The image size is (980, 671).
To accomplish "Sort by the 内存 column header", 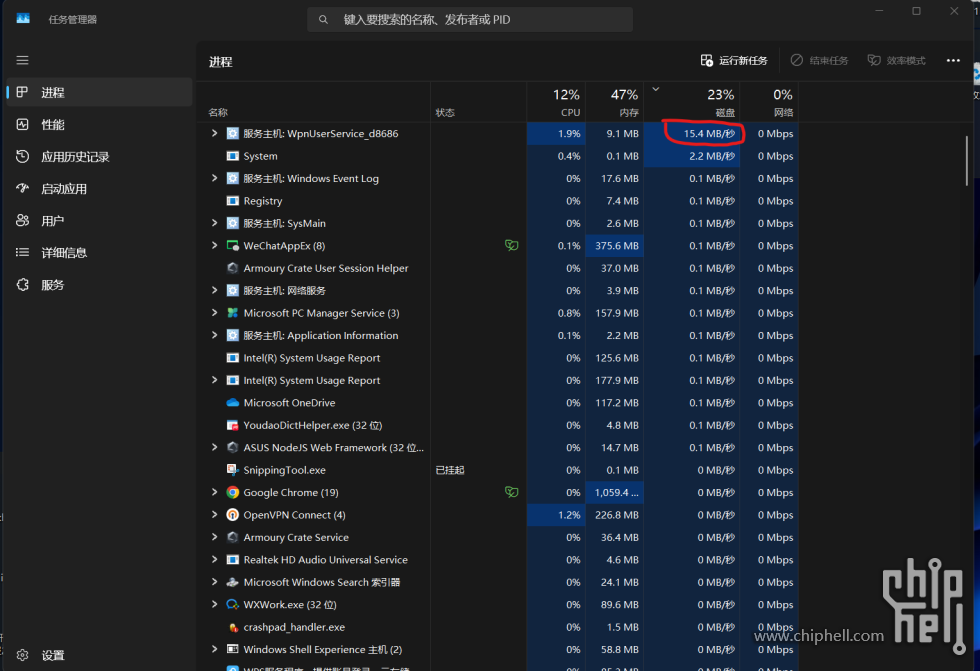I will tap(615, 102).
